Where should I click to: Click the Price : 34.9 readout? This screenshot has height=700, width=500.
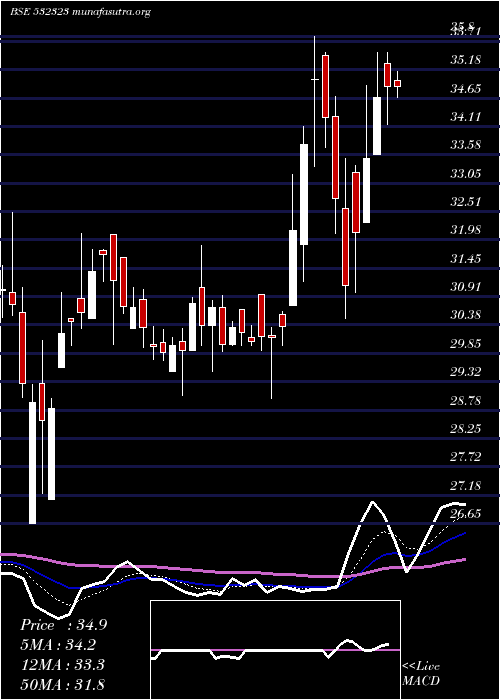pos(63,625)
